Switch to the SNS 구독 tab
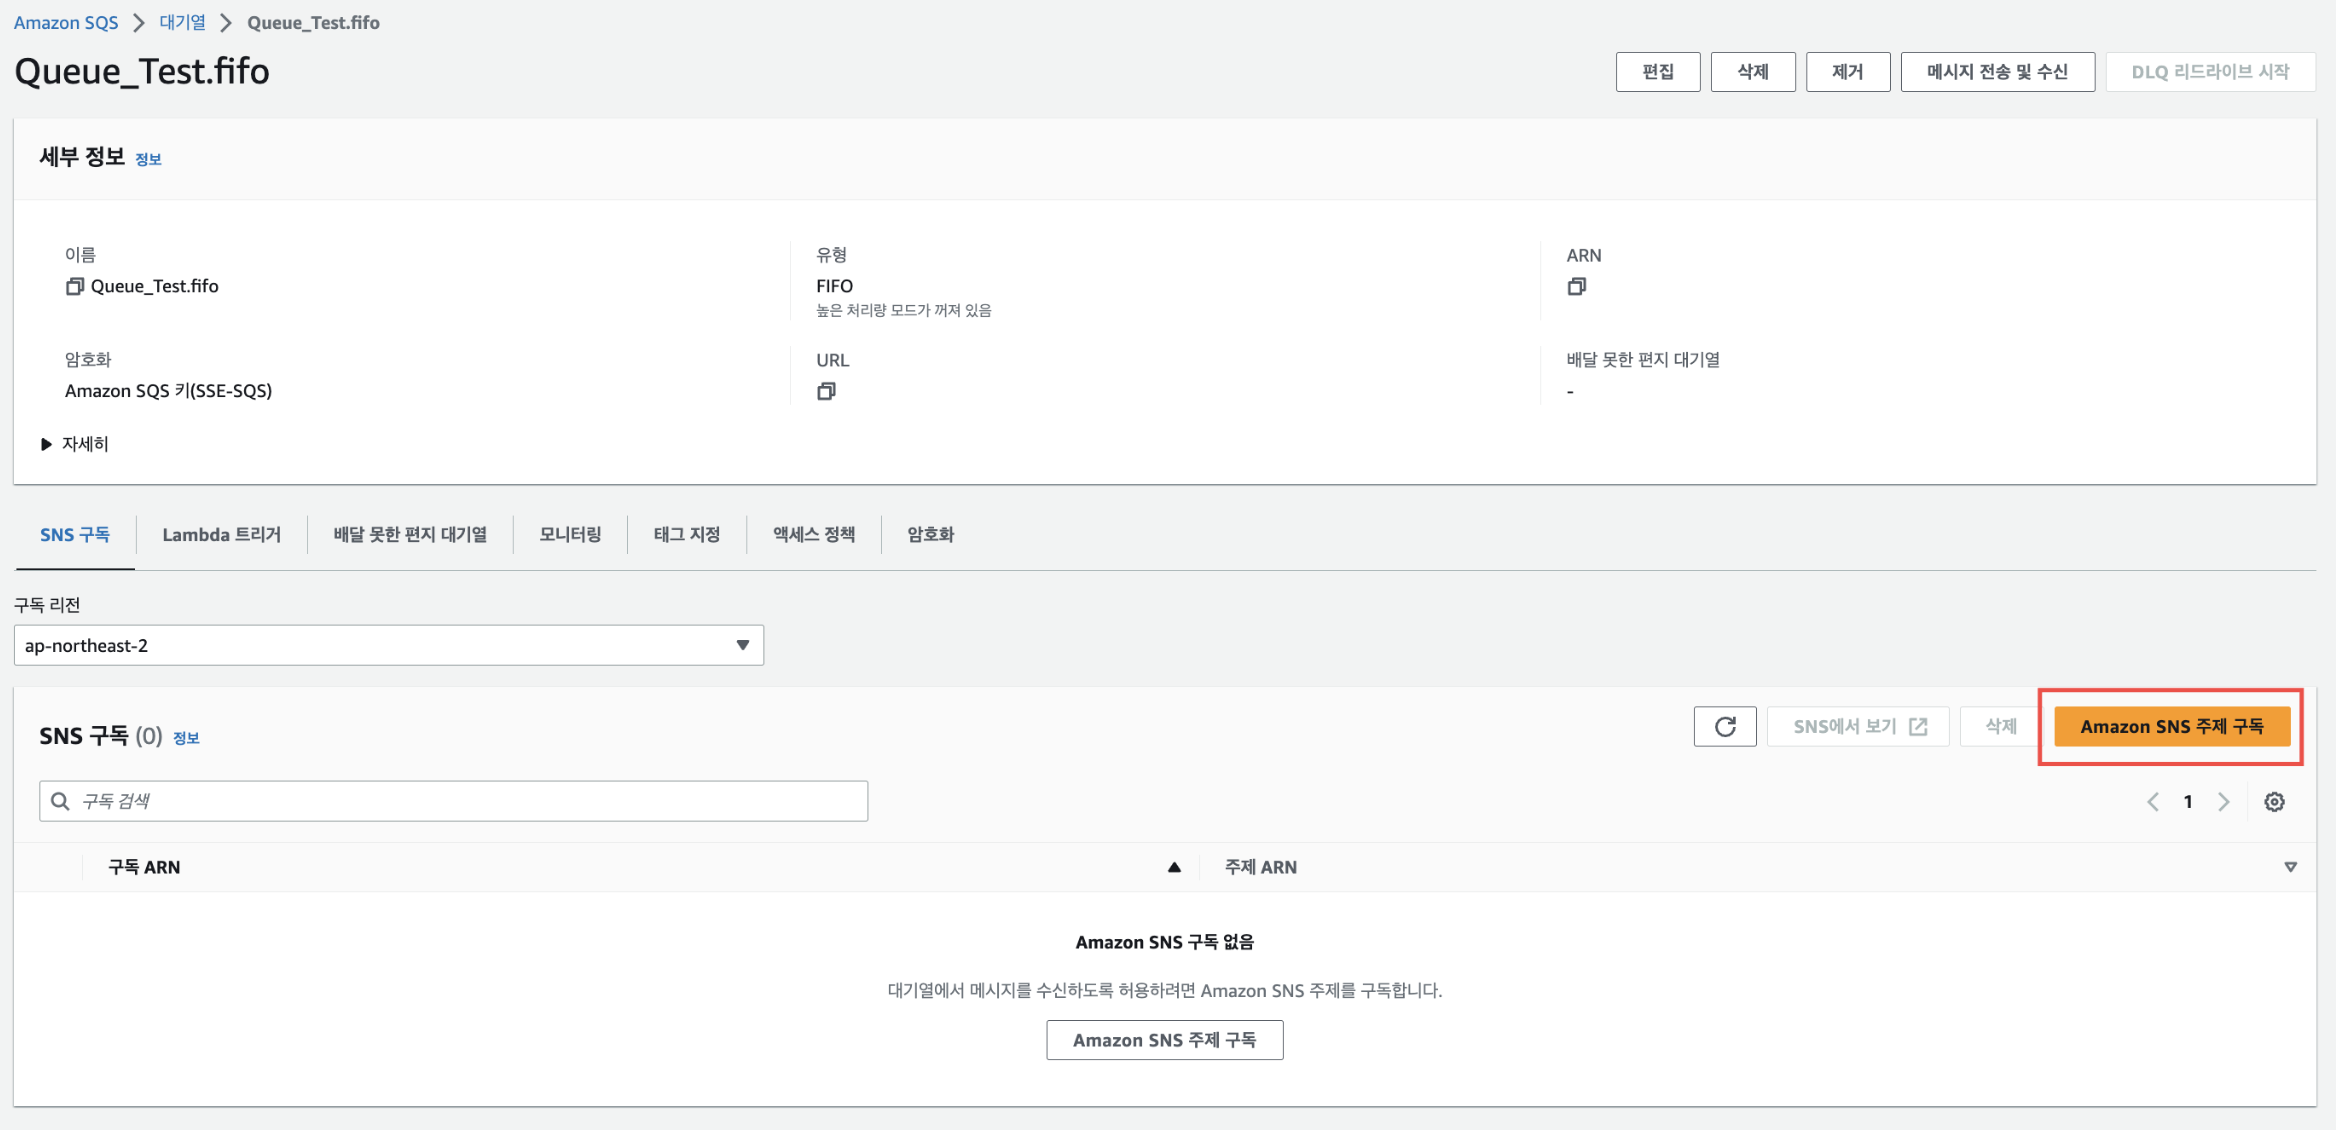Viewport: 2336px width, 1130px height. tap(75, 535)
